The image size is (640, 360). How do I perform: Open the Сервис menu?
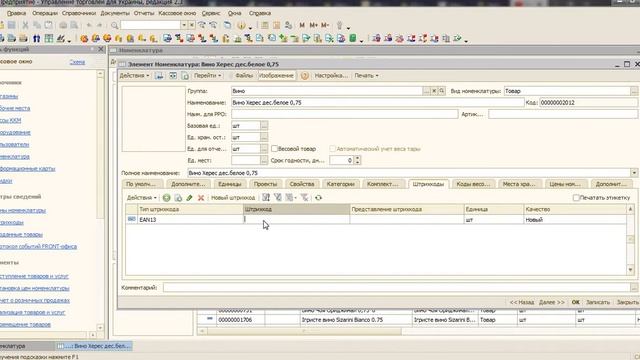pos(211,13)
